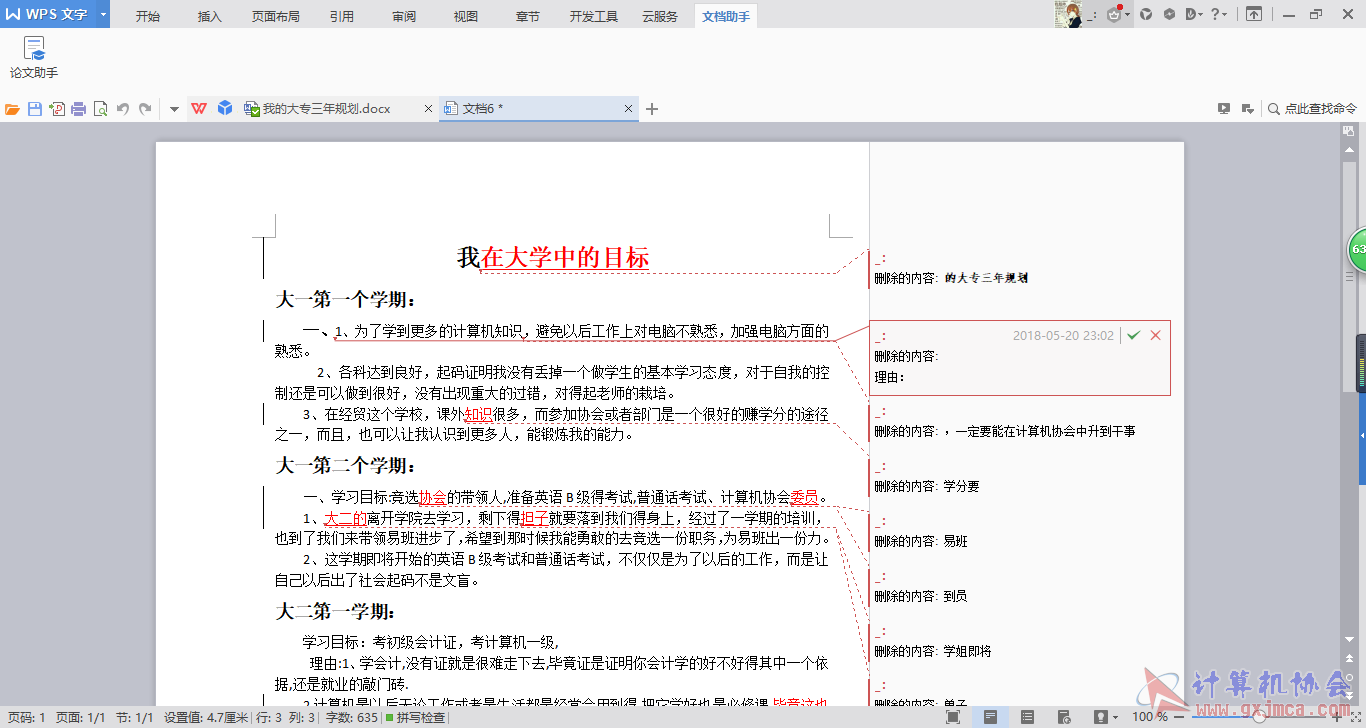Open eye protection mode dropdown
The height and width of the screenshot is (728, 1366).
1105,717
